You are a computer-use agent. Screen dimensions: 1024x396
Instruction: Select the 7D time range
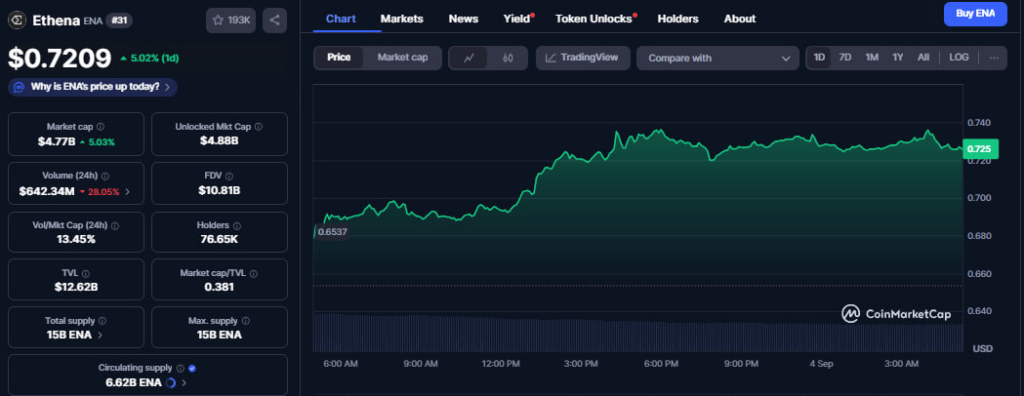[844, 58]
